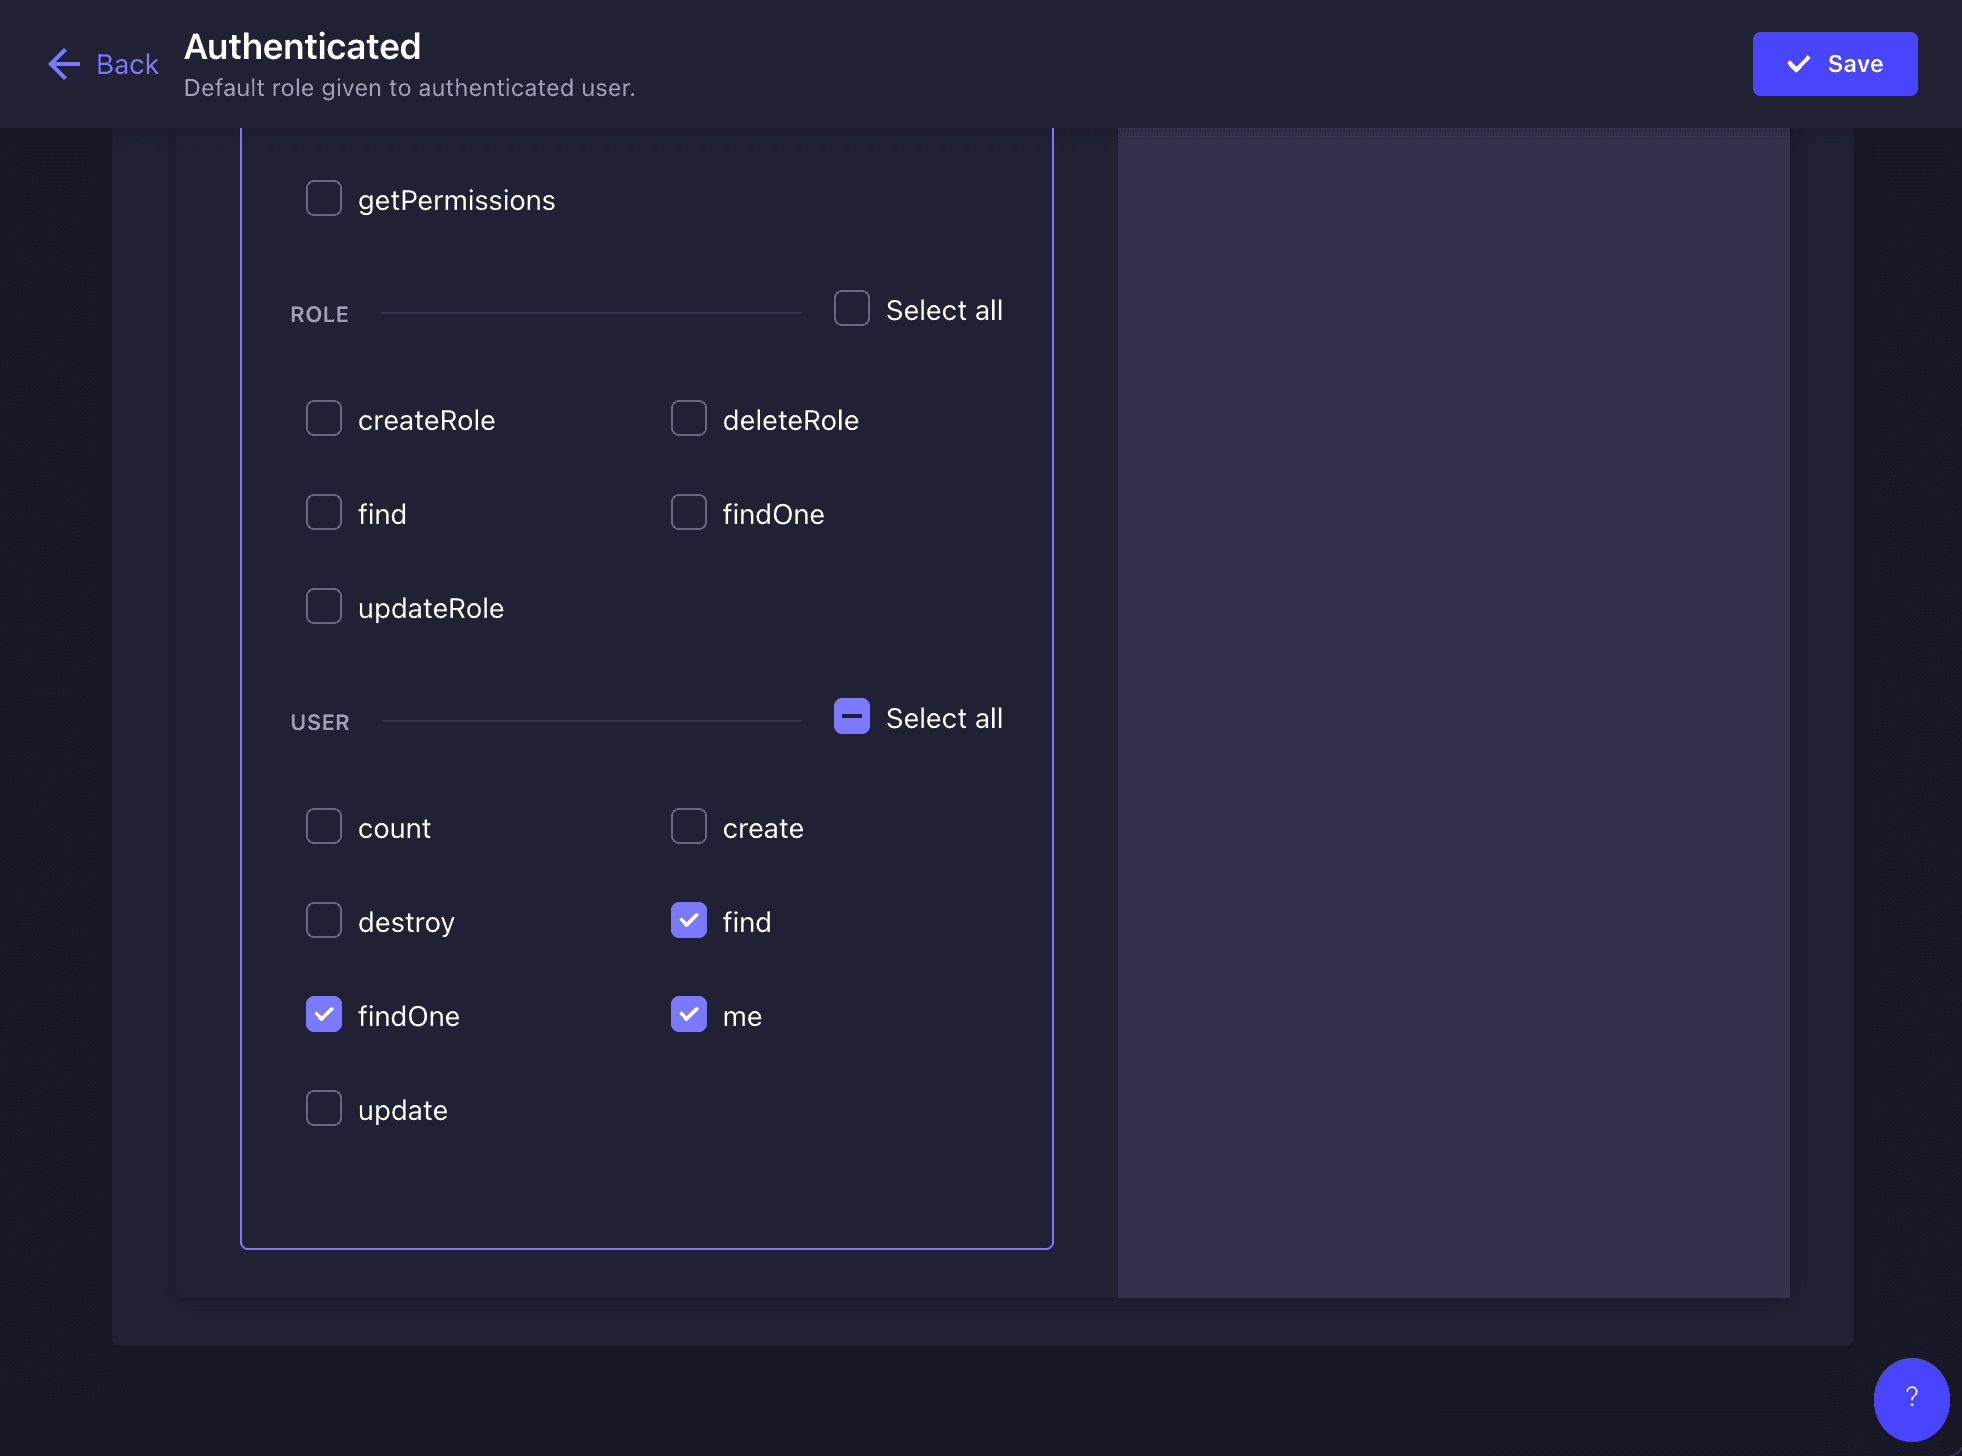Click the checkmark icon in Save button

(1799, 64)
